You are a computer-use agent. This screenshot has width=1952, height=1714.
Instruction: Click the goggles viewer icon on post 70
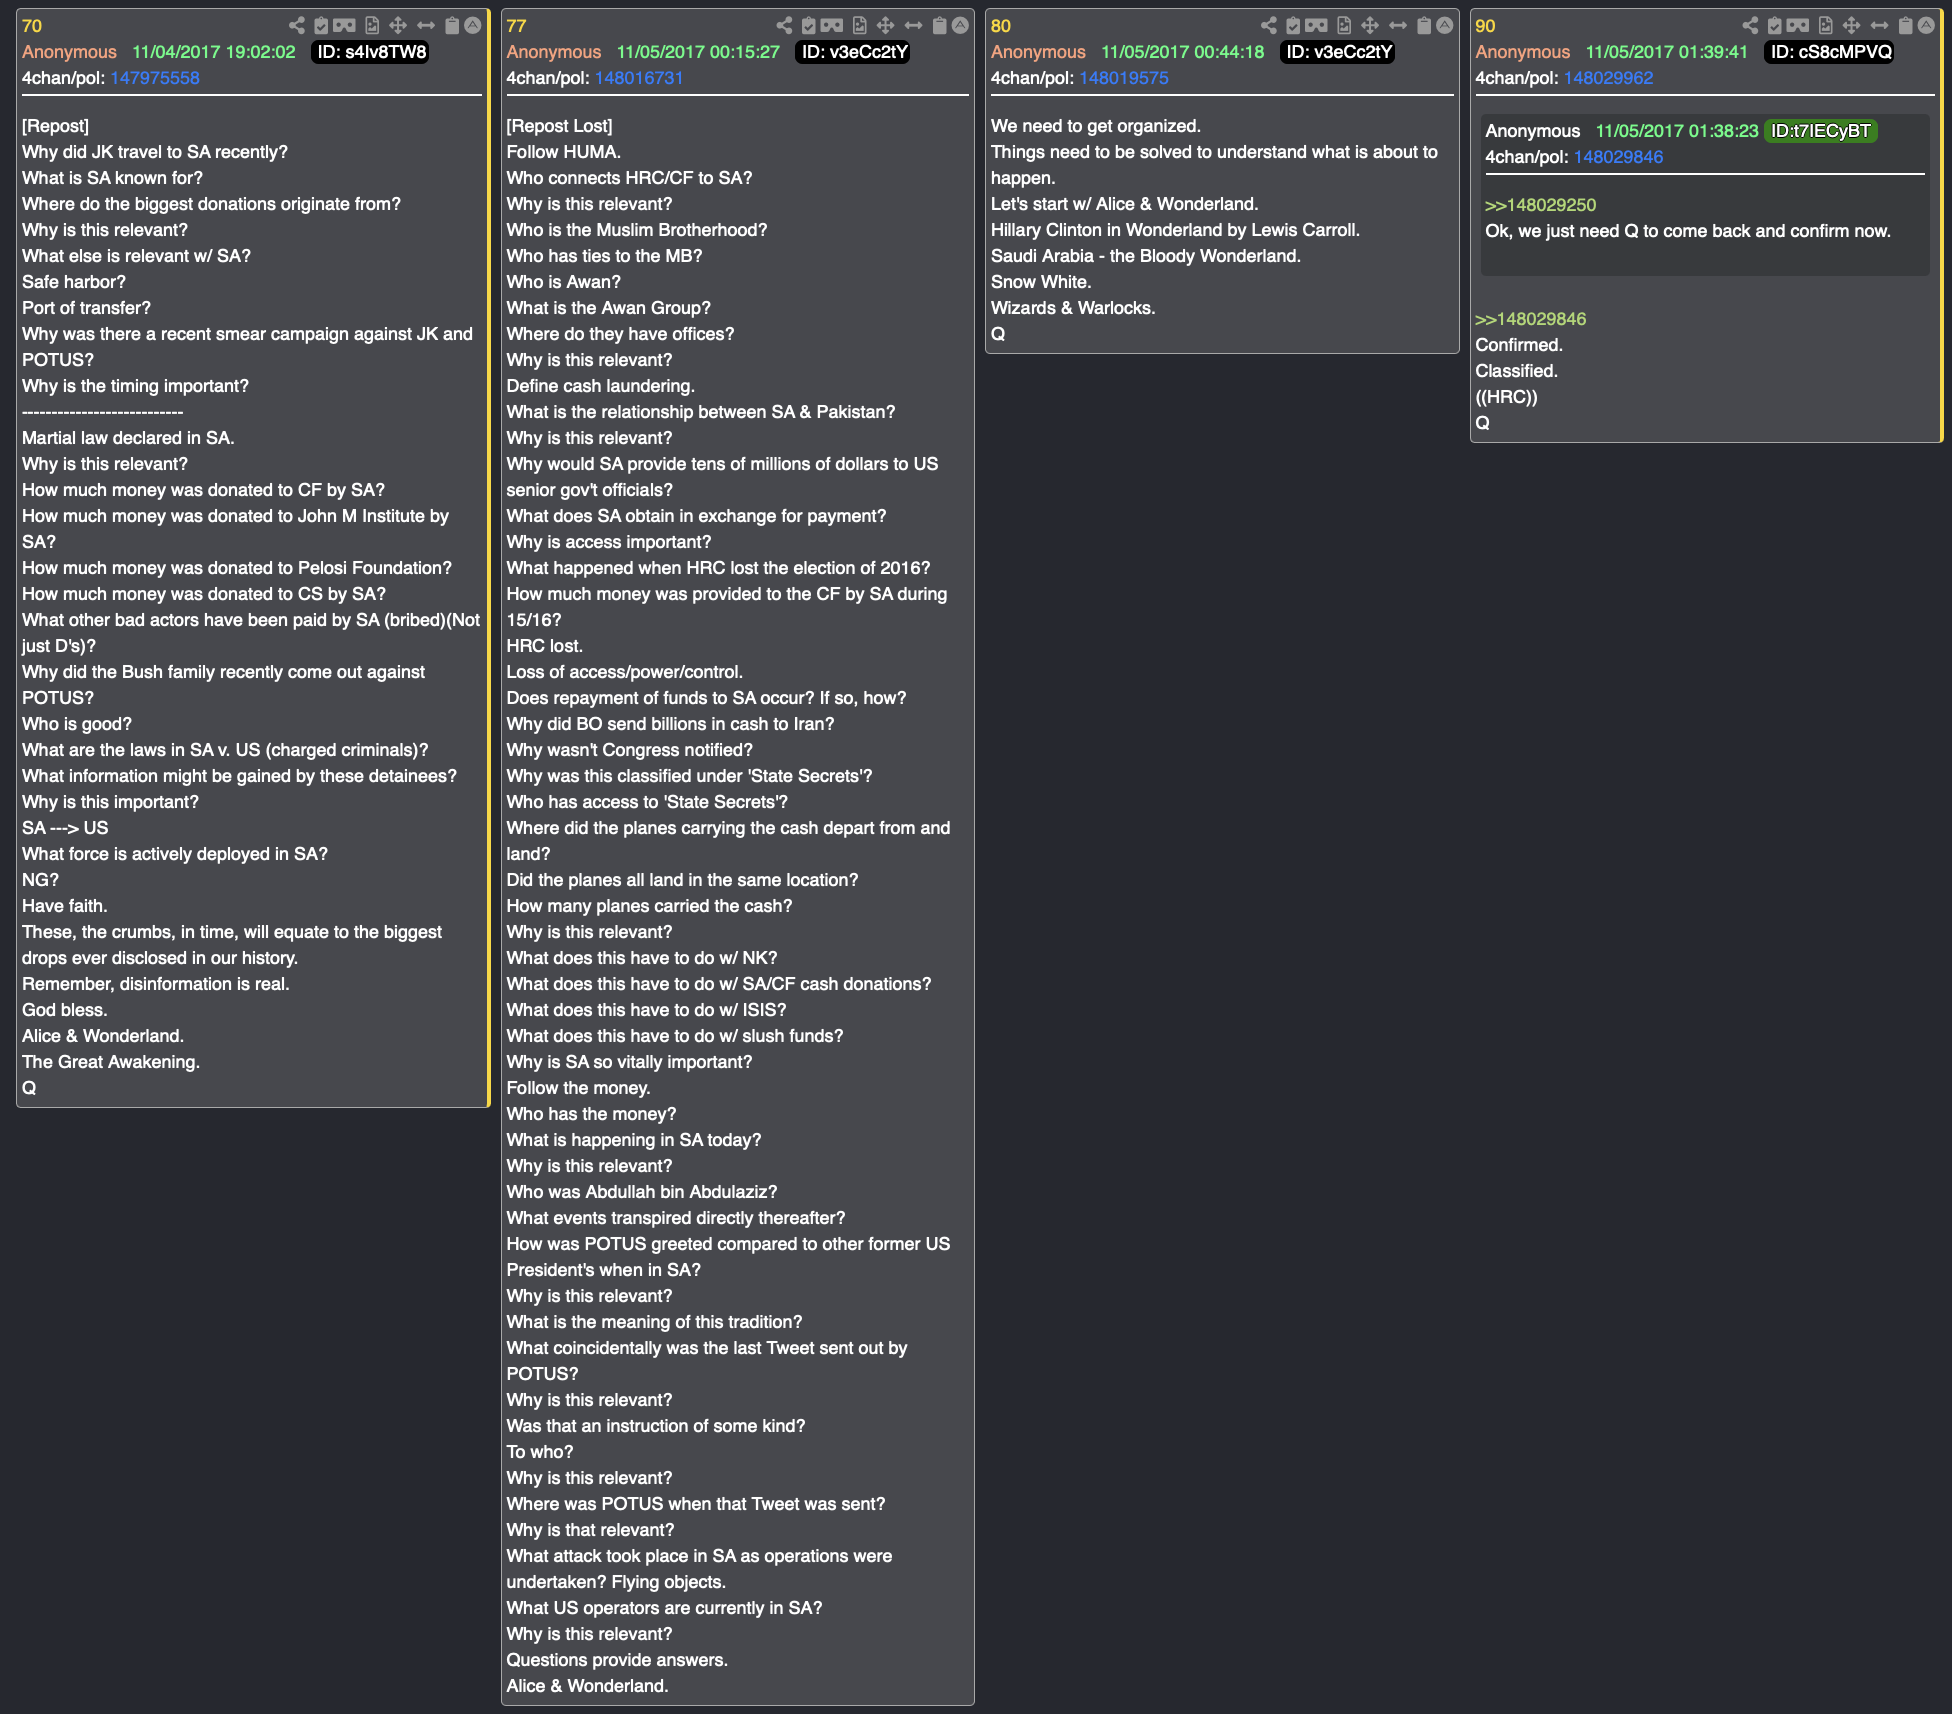344,25
